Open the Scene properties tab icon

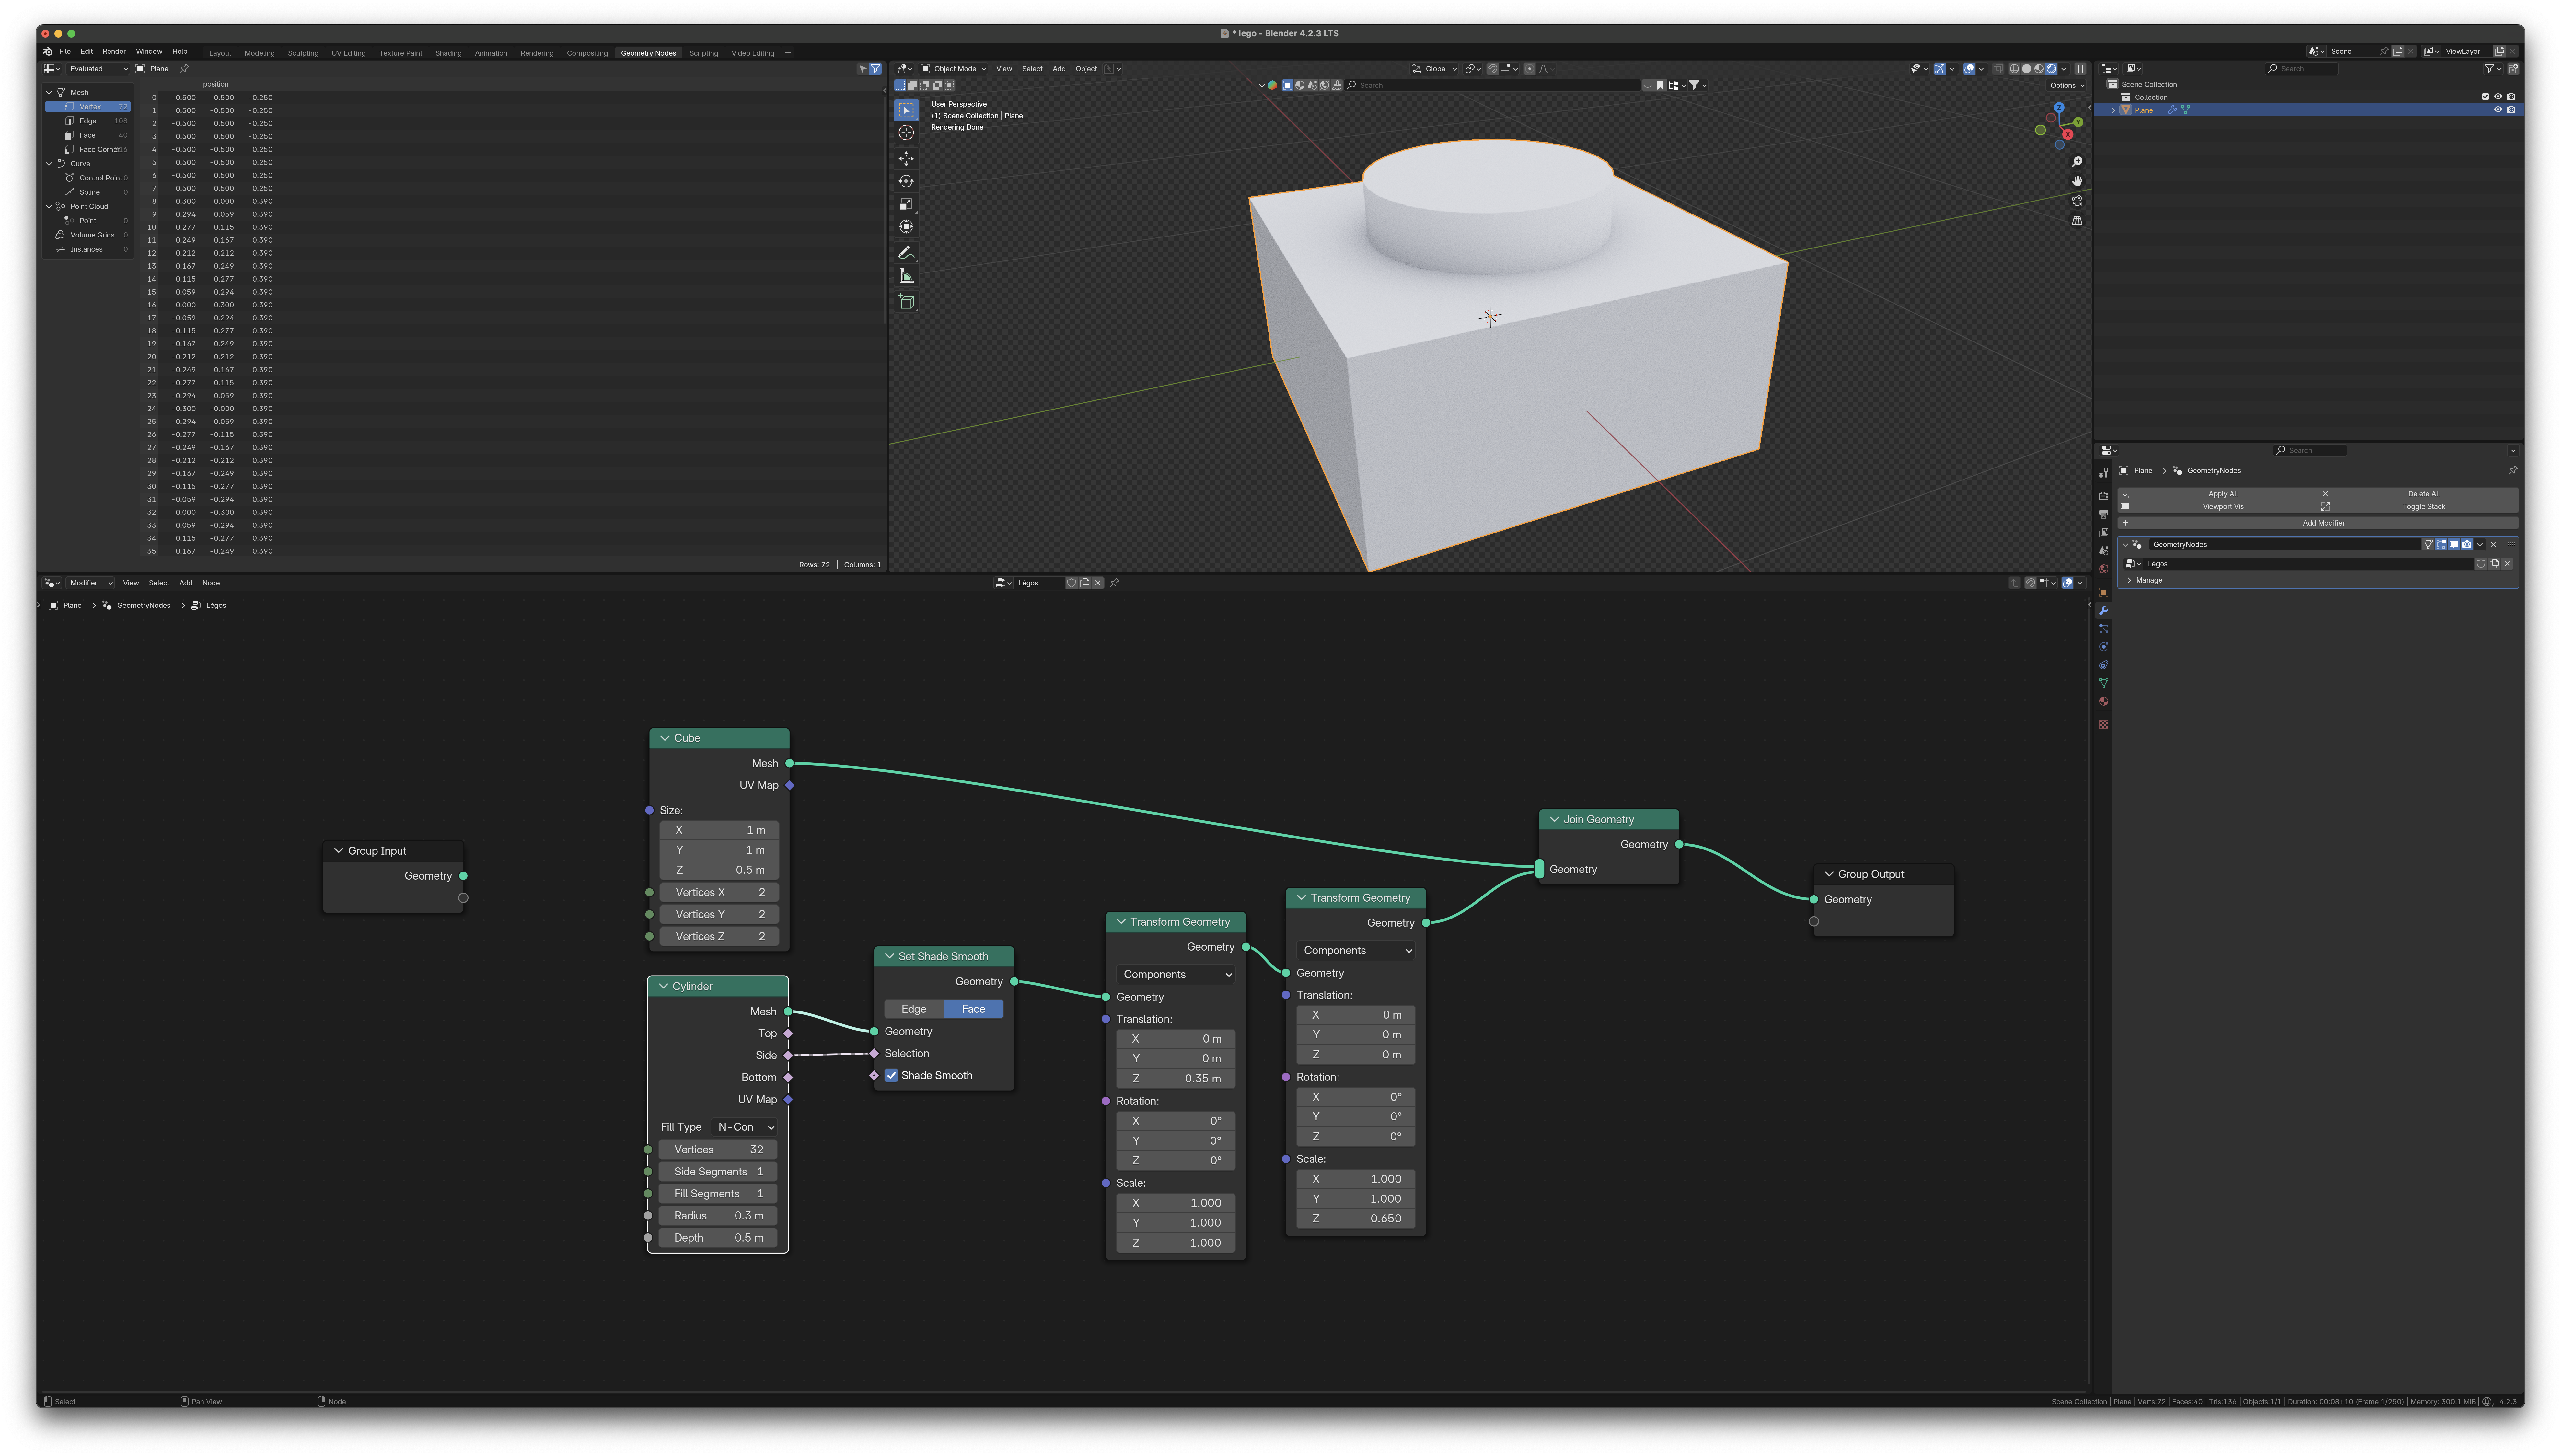[x=2104, y=551]
